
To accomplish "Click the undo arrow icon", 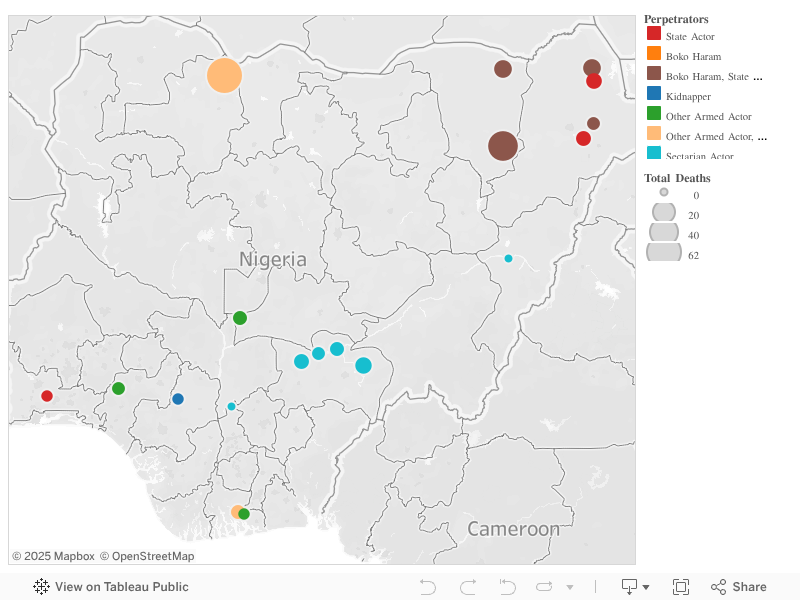I will tap(428, 587).
